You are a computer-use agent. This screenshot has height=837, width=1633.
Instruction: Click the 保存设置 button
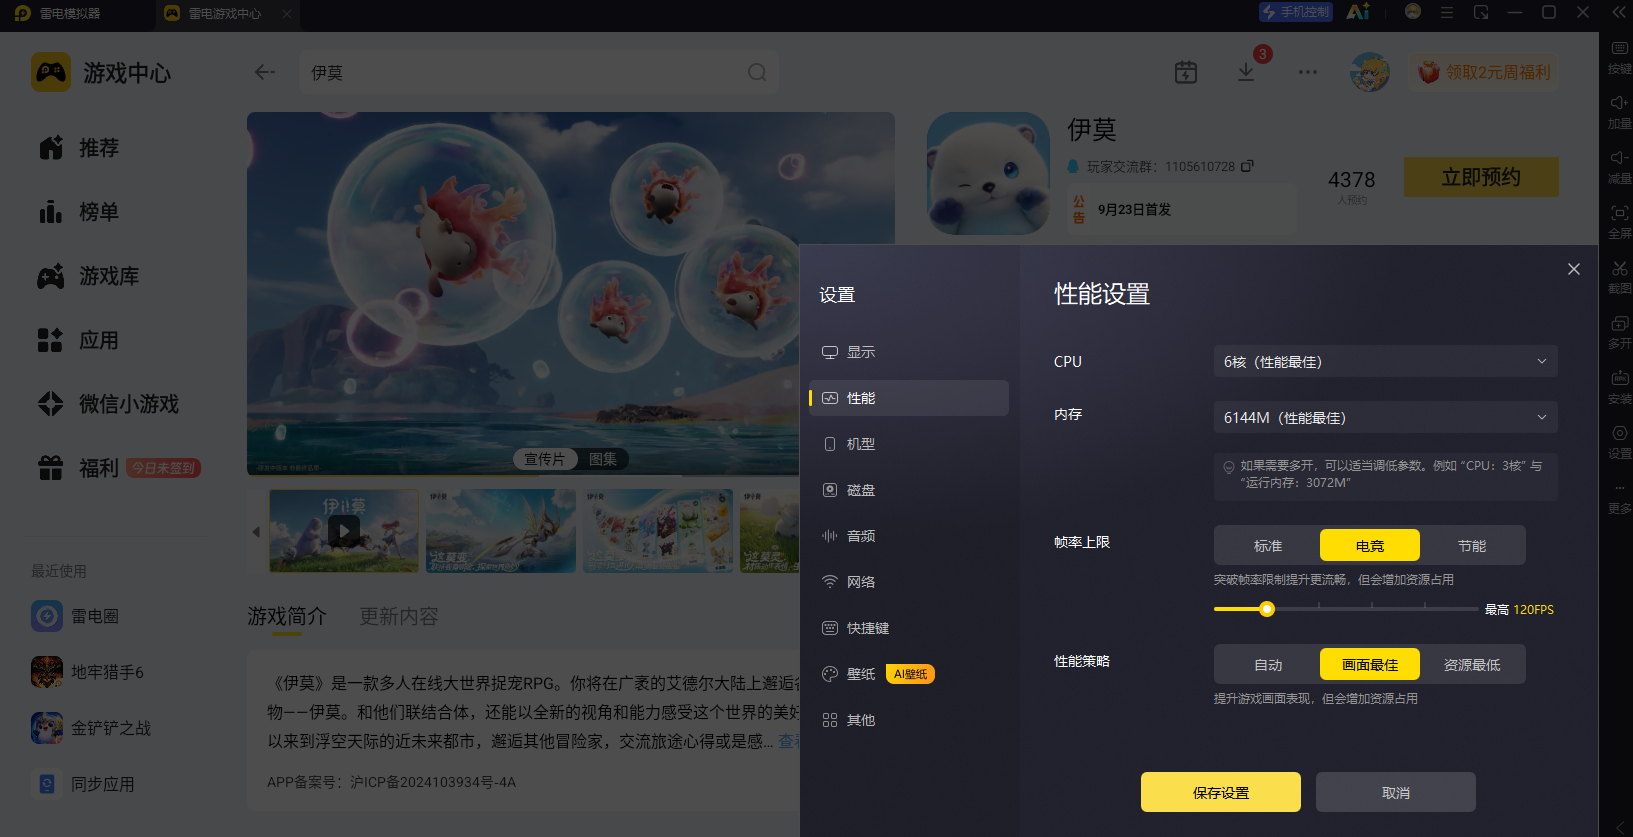click(x=1221, y=792)
